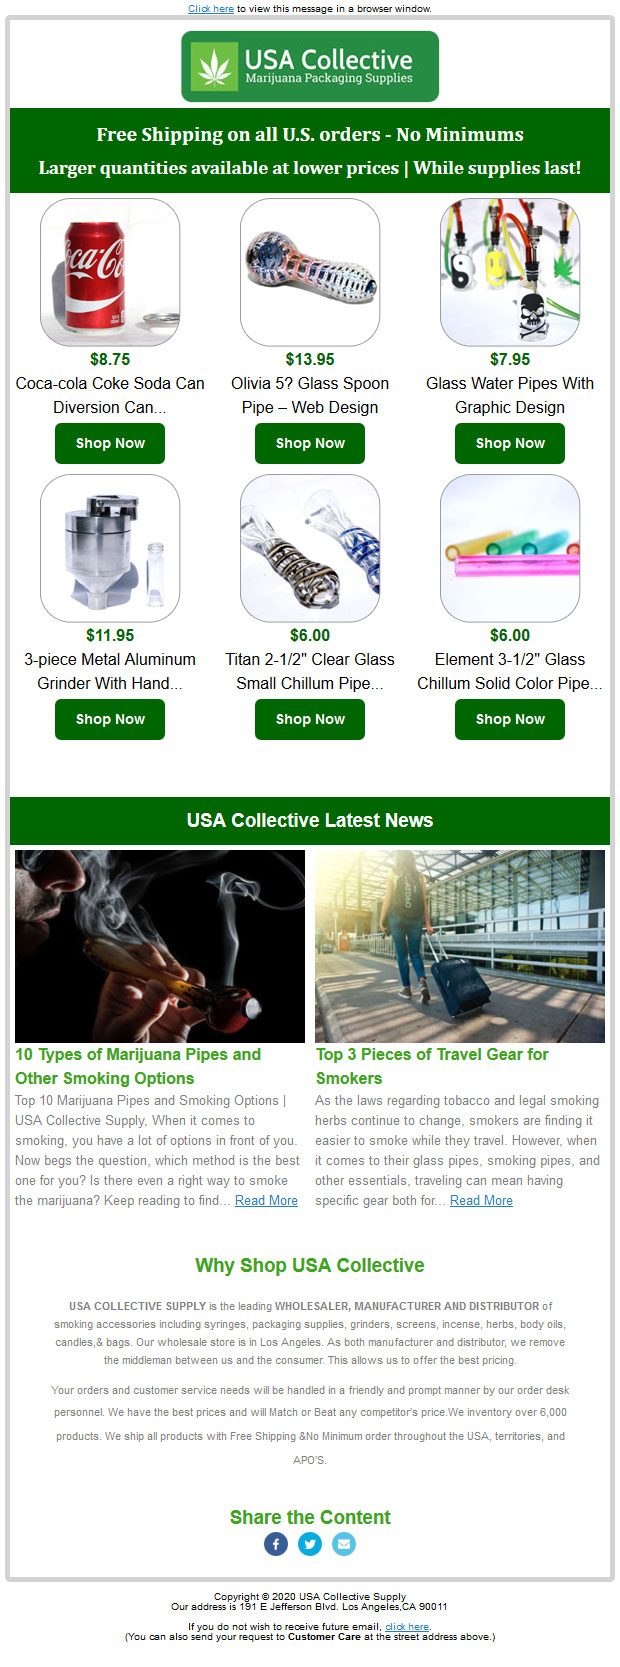This screenshot has height=1667, width=620.
Task: Click Shop Now under Titan Clear Glass Chillum
Action: point(310,719)
